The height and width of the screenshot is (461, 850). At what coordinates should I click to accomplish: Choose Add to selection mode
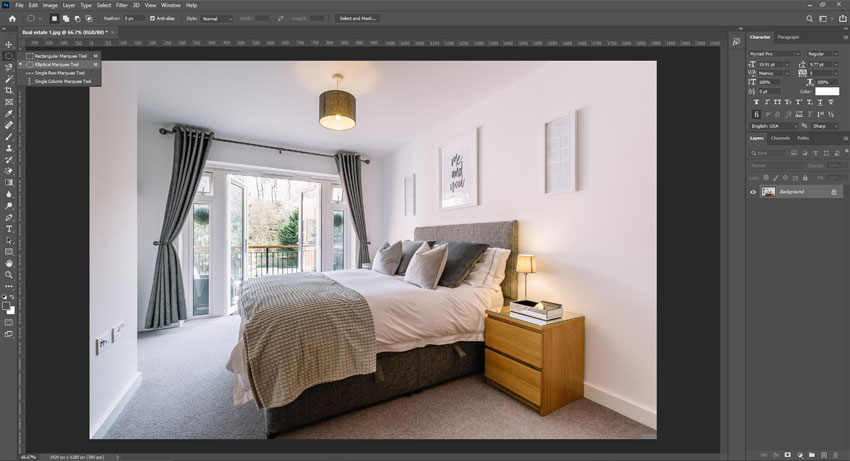click(66, 18)
